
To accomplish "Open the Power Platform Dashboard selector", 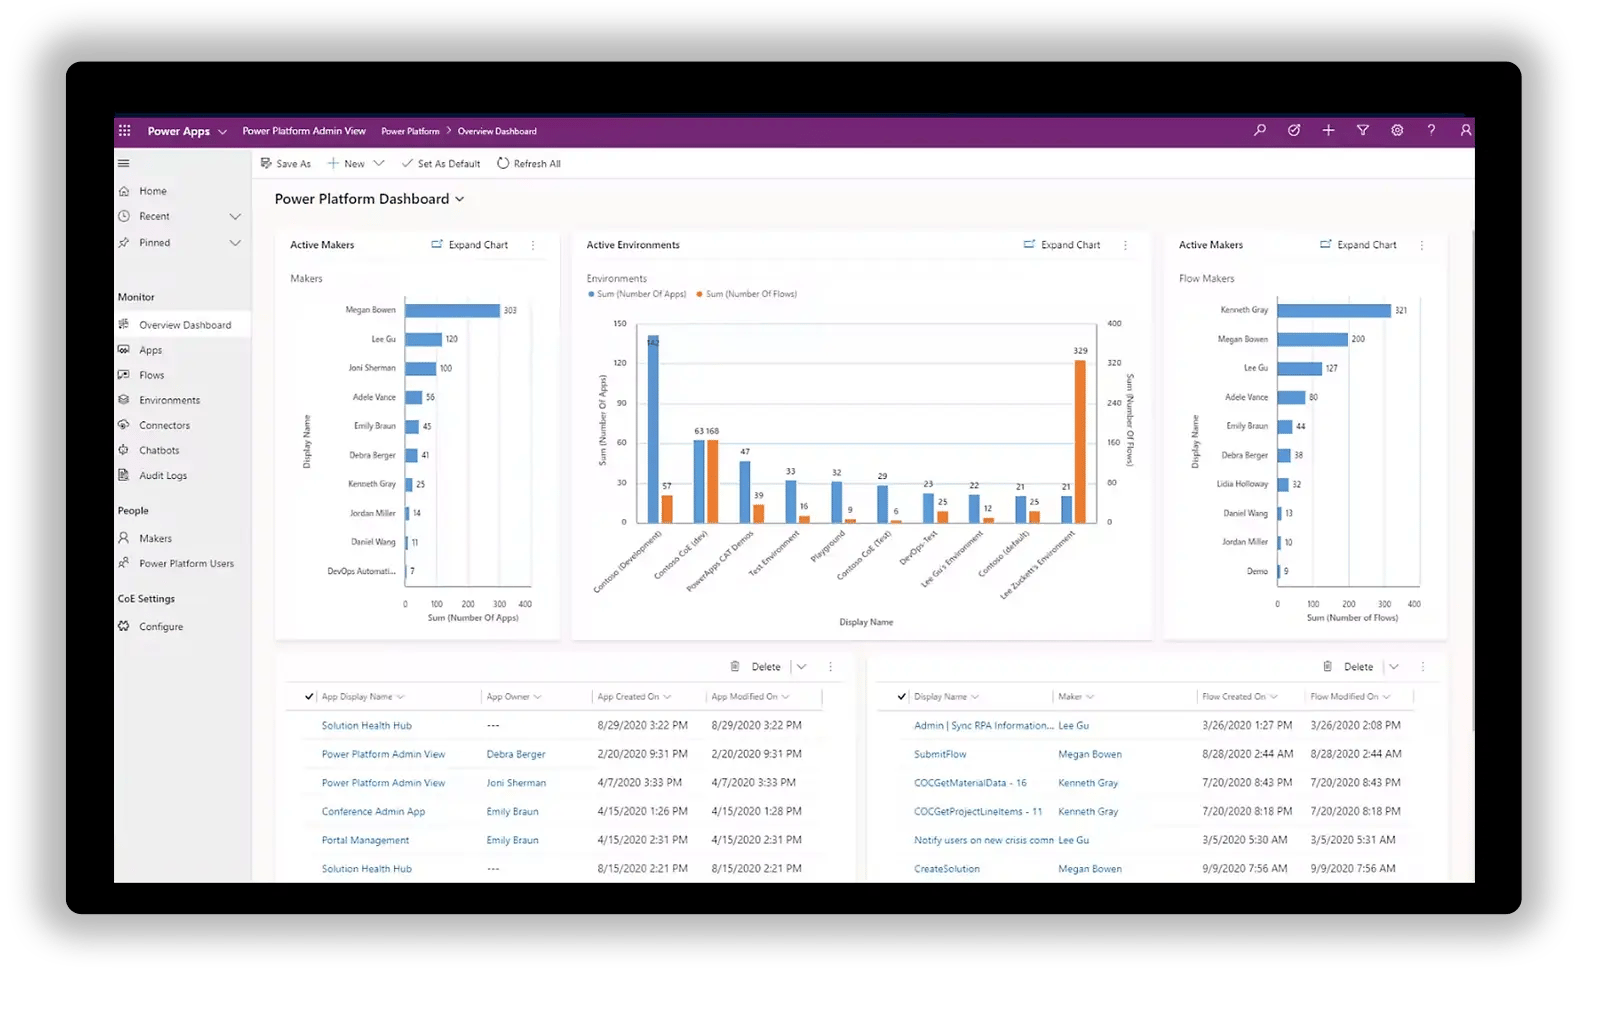I will click(370, 199).
